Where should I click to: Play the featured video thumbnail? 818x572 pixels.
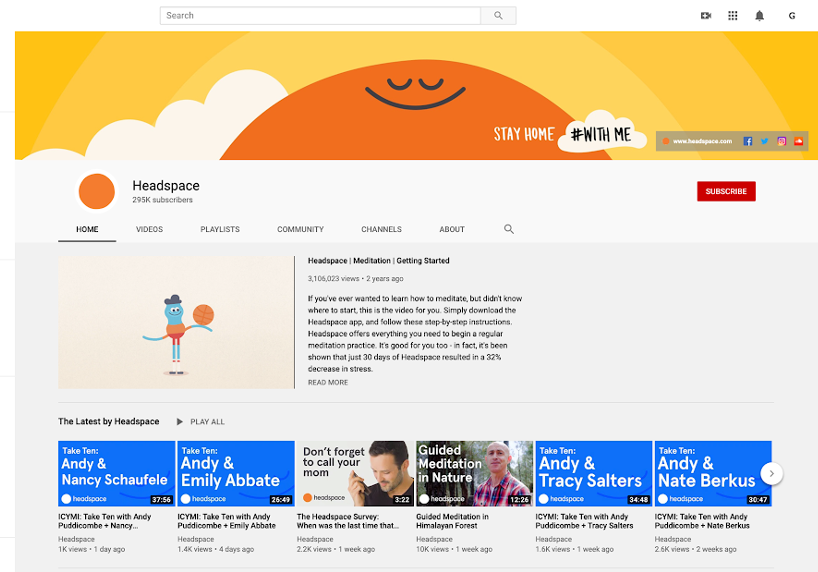coord(176,323)
